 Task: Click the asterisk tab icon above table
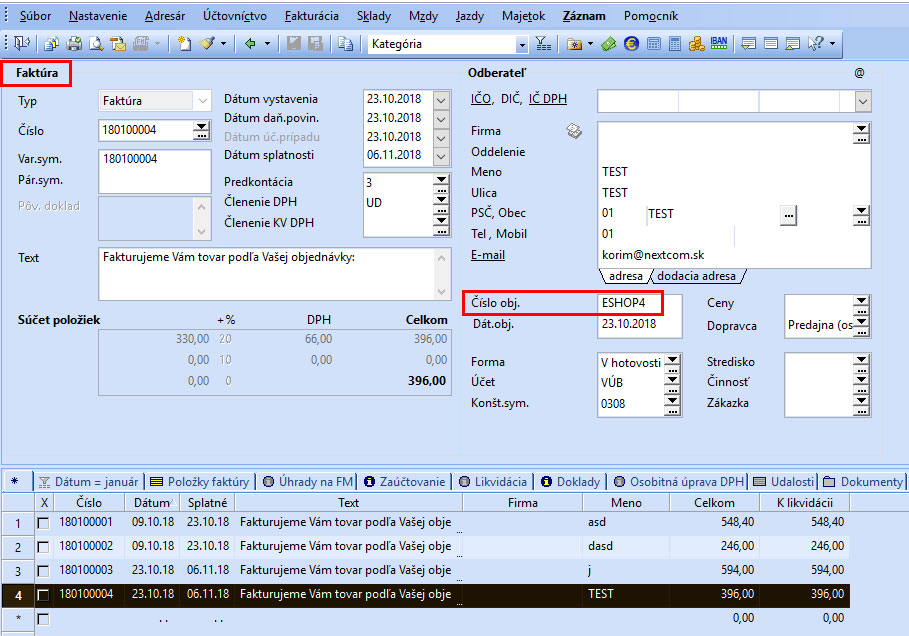click(14, 481)
